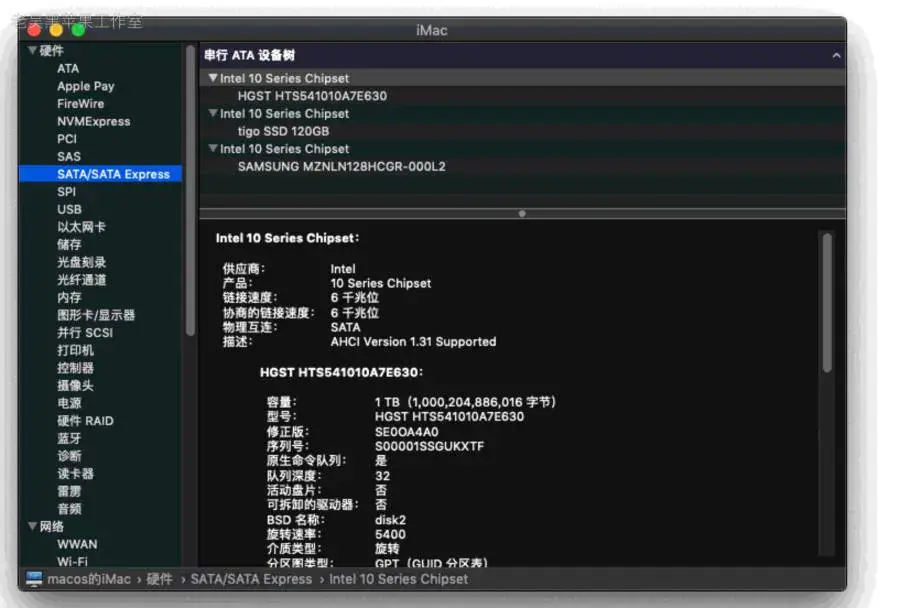Click the BSD name value disk2

point(390,520)
